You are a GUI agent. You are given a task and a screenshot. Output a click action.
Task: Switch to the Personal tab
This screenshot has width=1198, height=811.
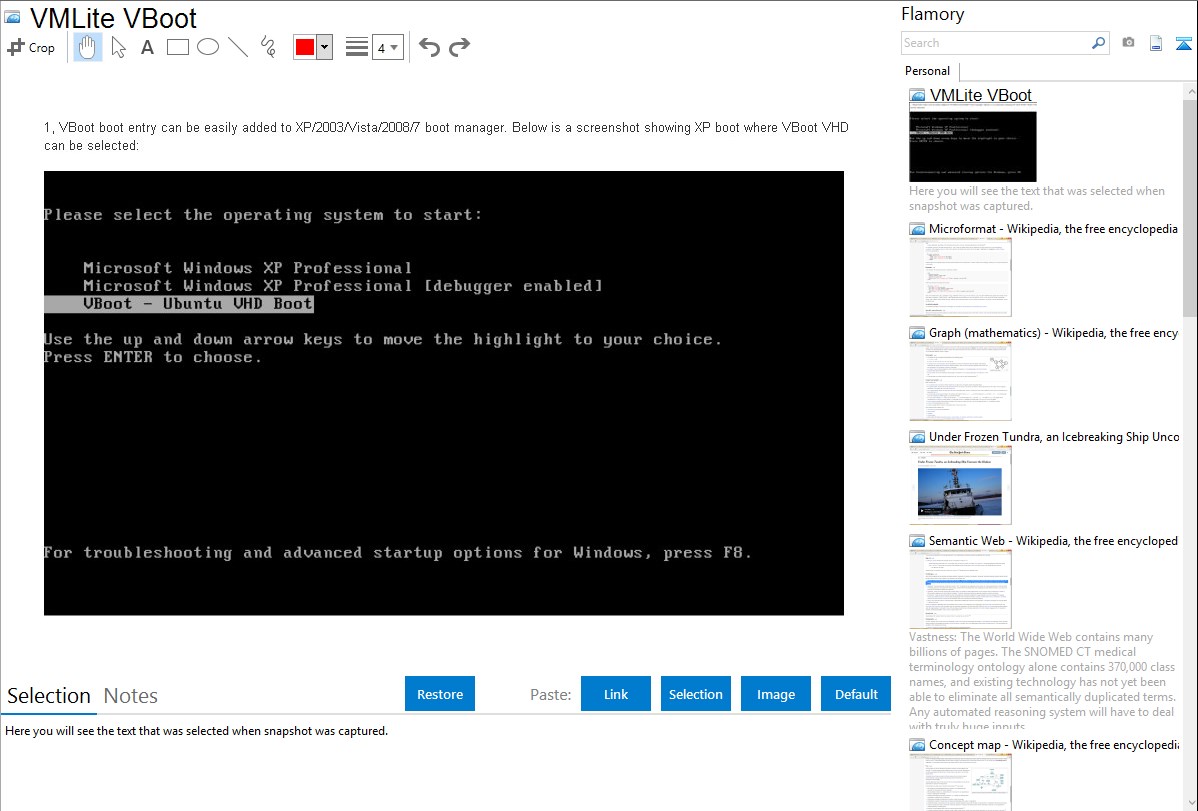pyautogui.click(x=928, y=71)
